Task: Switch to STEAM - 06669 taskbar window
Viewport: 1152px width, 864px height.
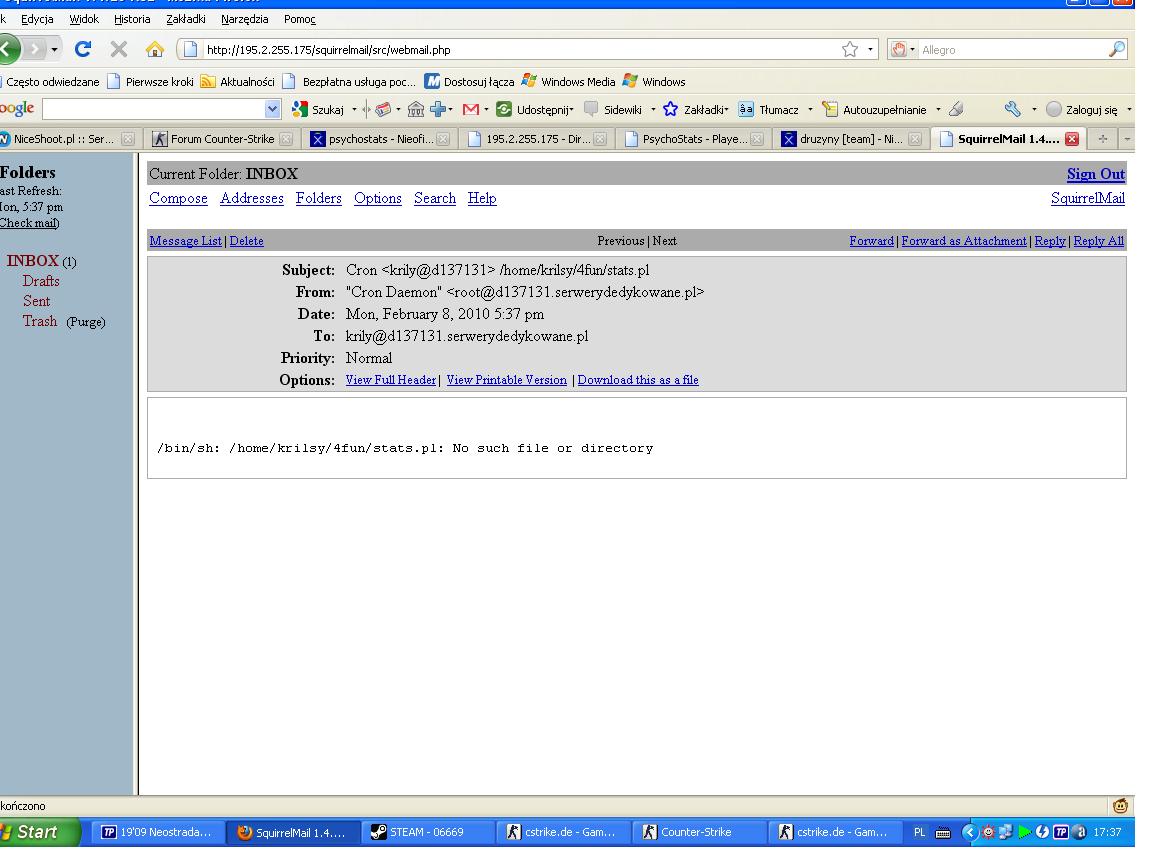Action: (x=427, y=832)
